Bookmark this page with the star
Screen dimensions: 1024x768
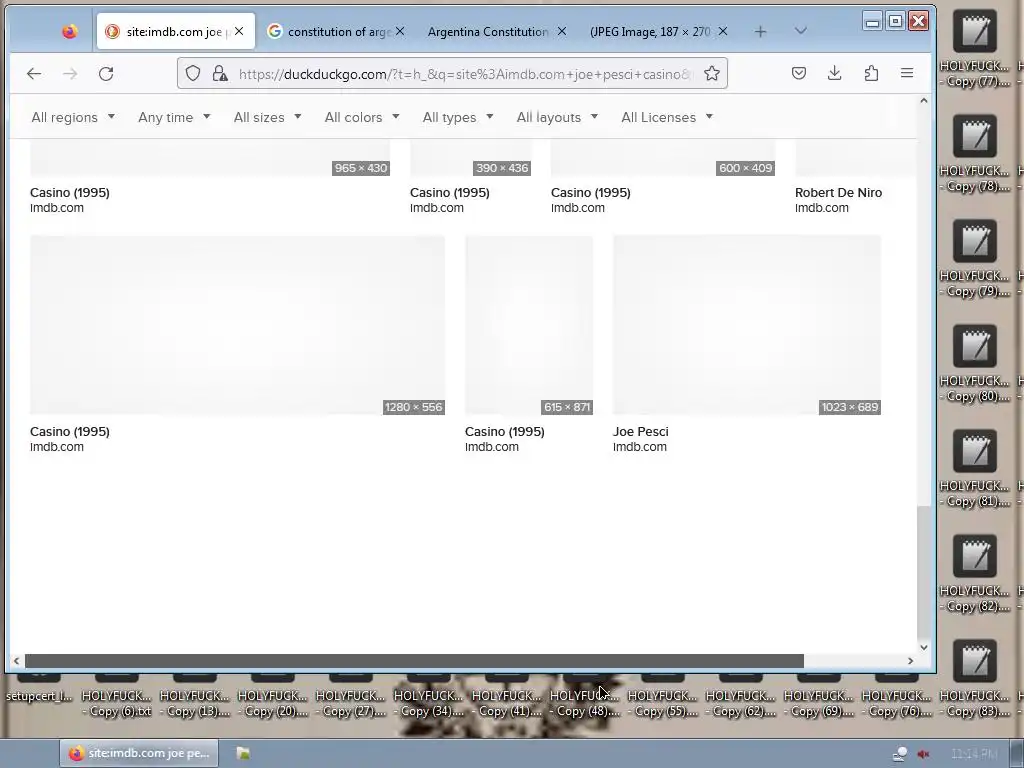[x=712, y=73]
